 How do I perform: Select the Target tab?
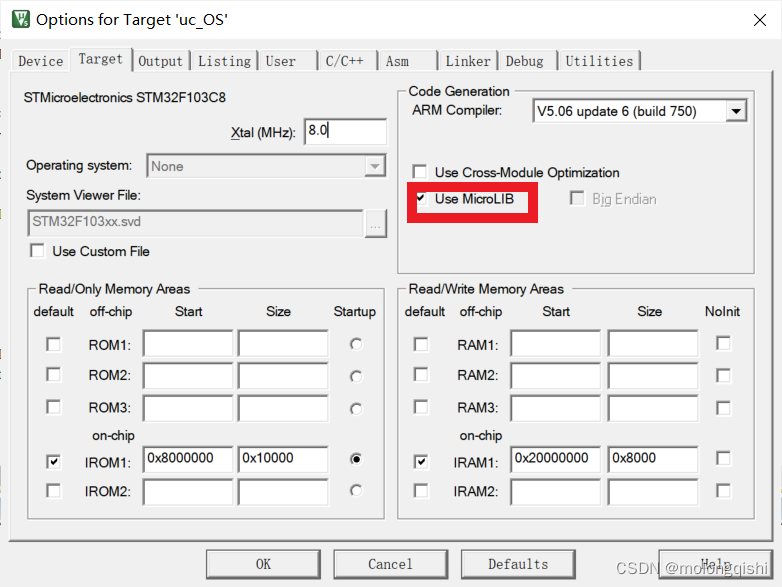pyautogui.click(x=101, y=59)
